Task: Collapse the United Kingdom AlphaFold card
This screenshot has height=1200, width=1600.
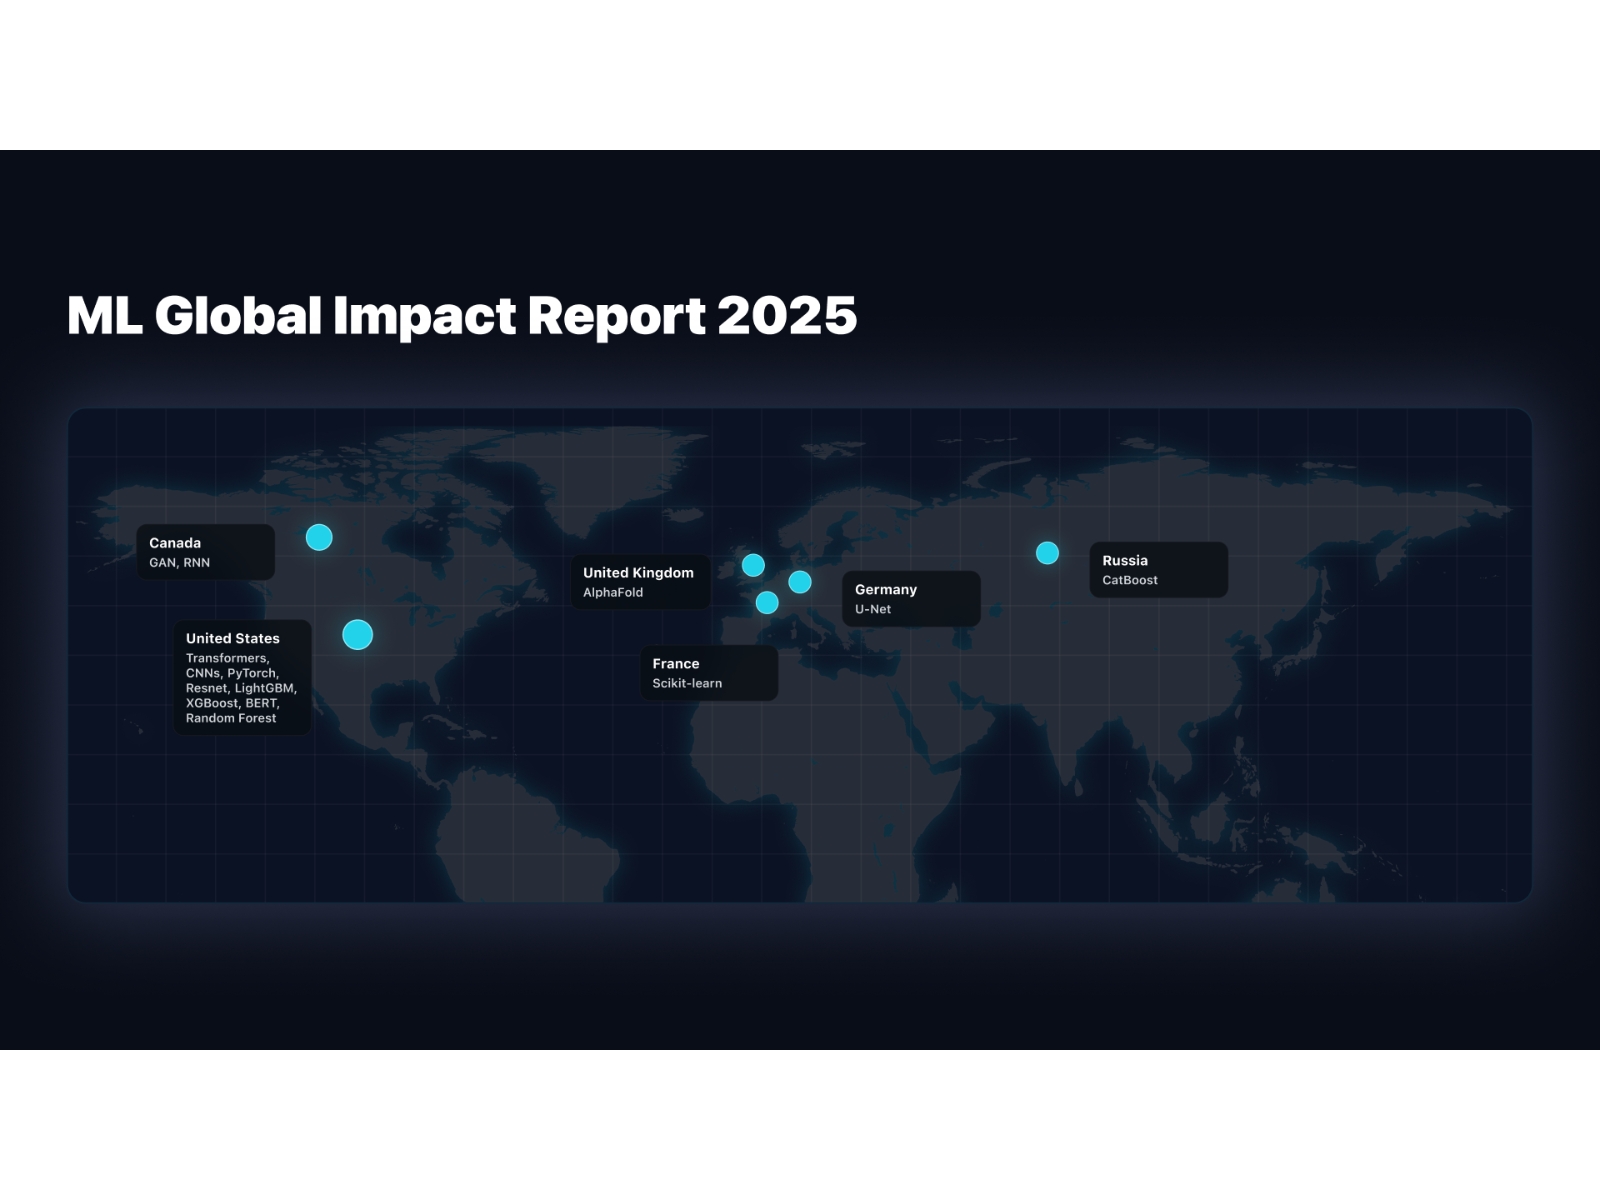Action: point(639,581)
